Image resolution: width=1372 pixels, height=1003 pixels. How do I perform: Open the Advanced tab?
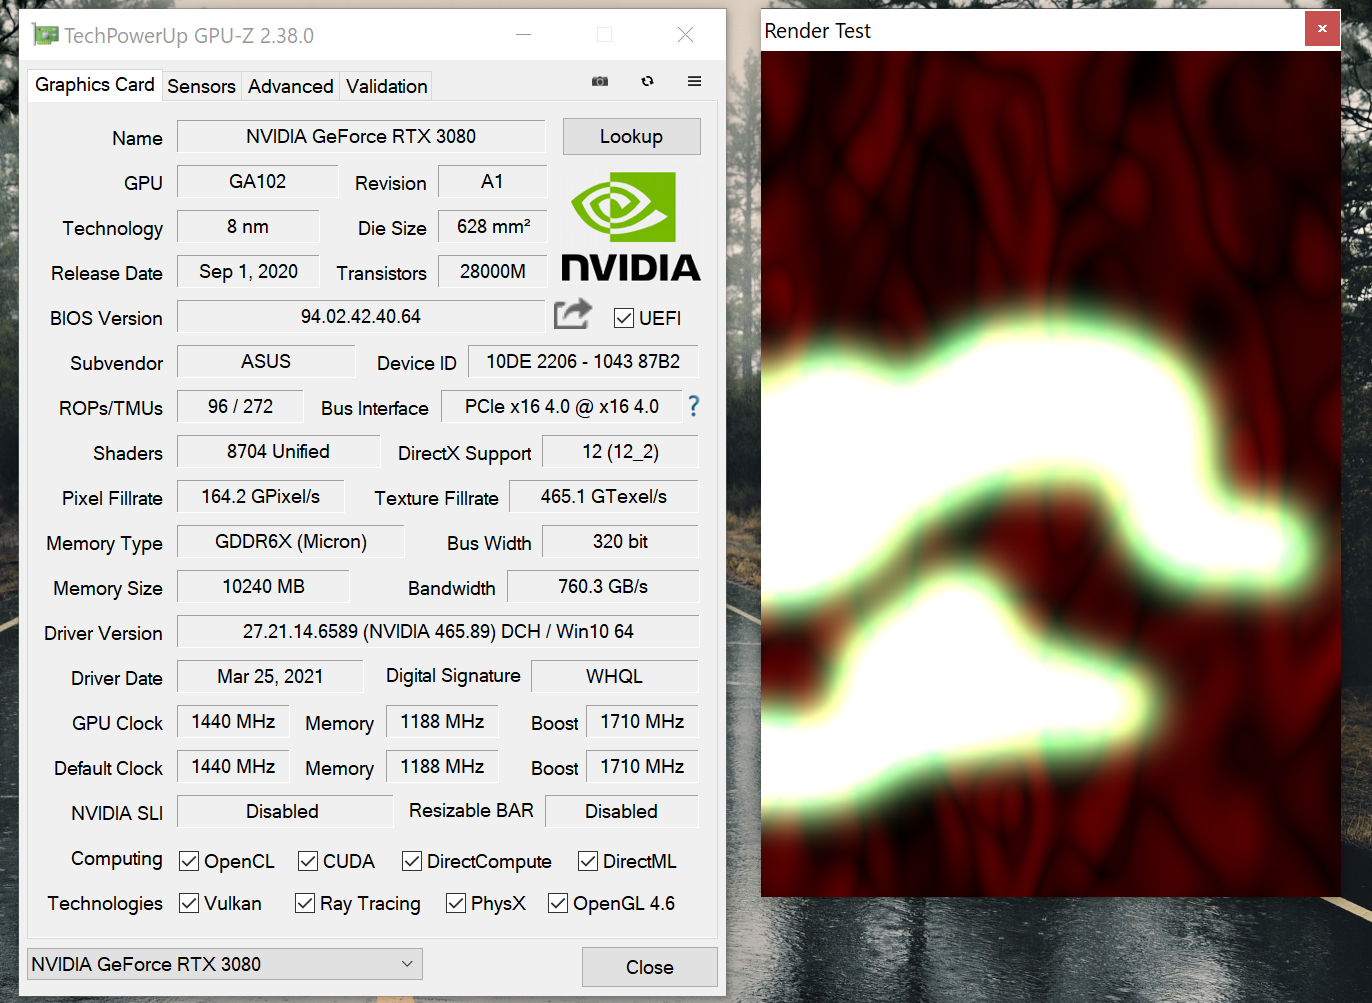click(x=290, y=86)
